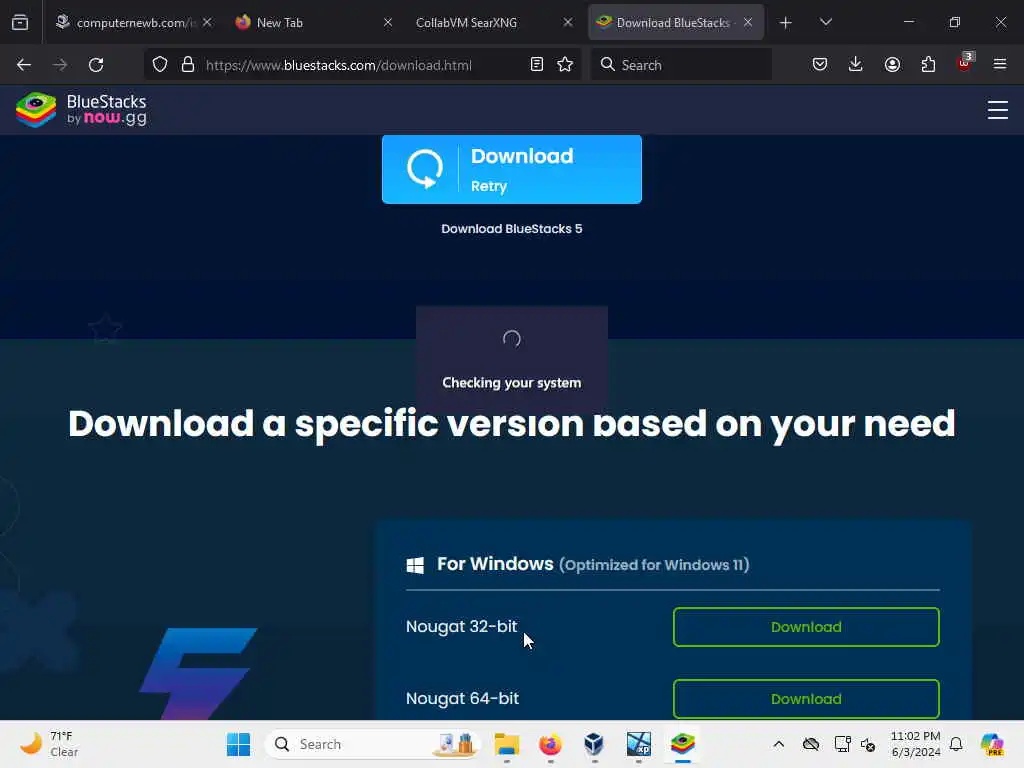The width and height of the screenshot is (1024, 768).
Task: Select the Download BlueStacks tab
Action: [x=676, y=22]
